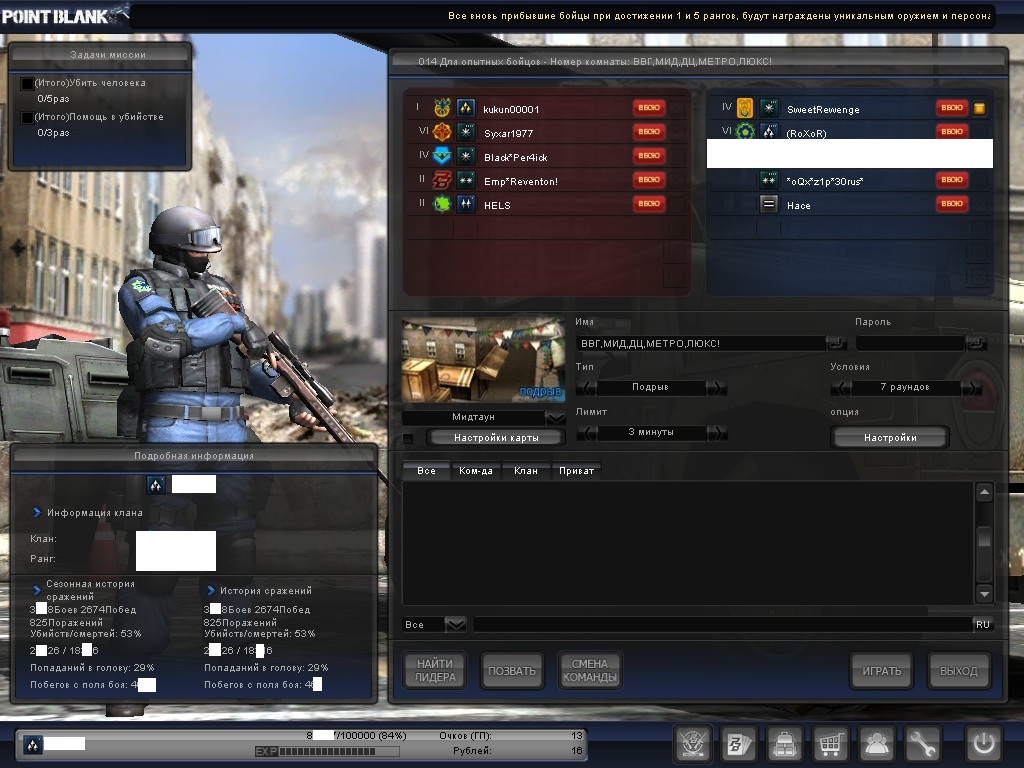This screenshot has height=768, width=1024.
Task: Click the chat scrollbar down arrow
Action: [984, 593]
